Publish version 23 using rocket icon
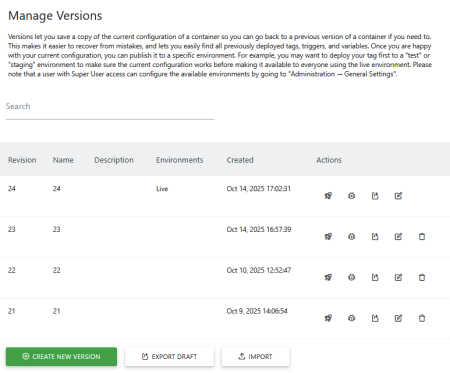This screenshot has height=373, width=450. pyautogui.click(x=328, y=237)
